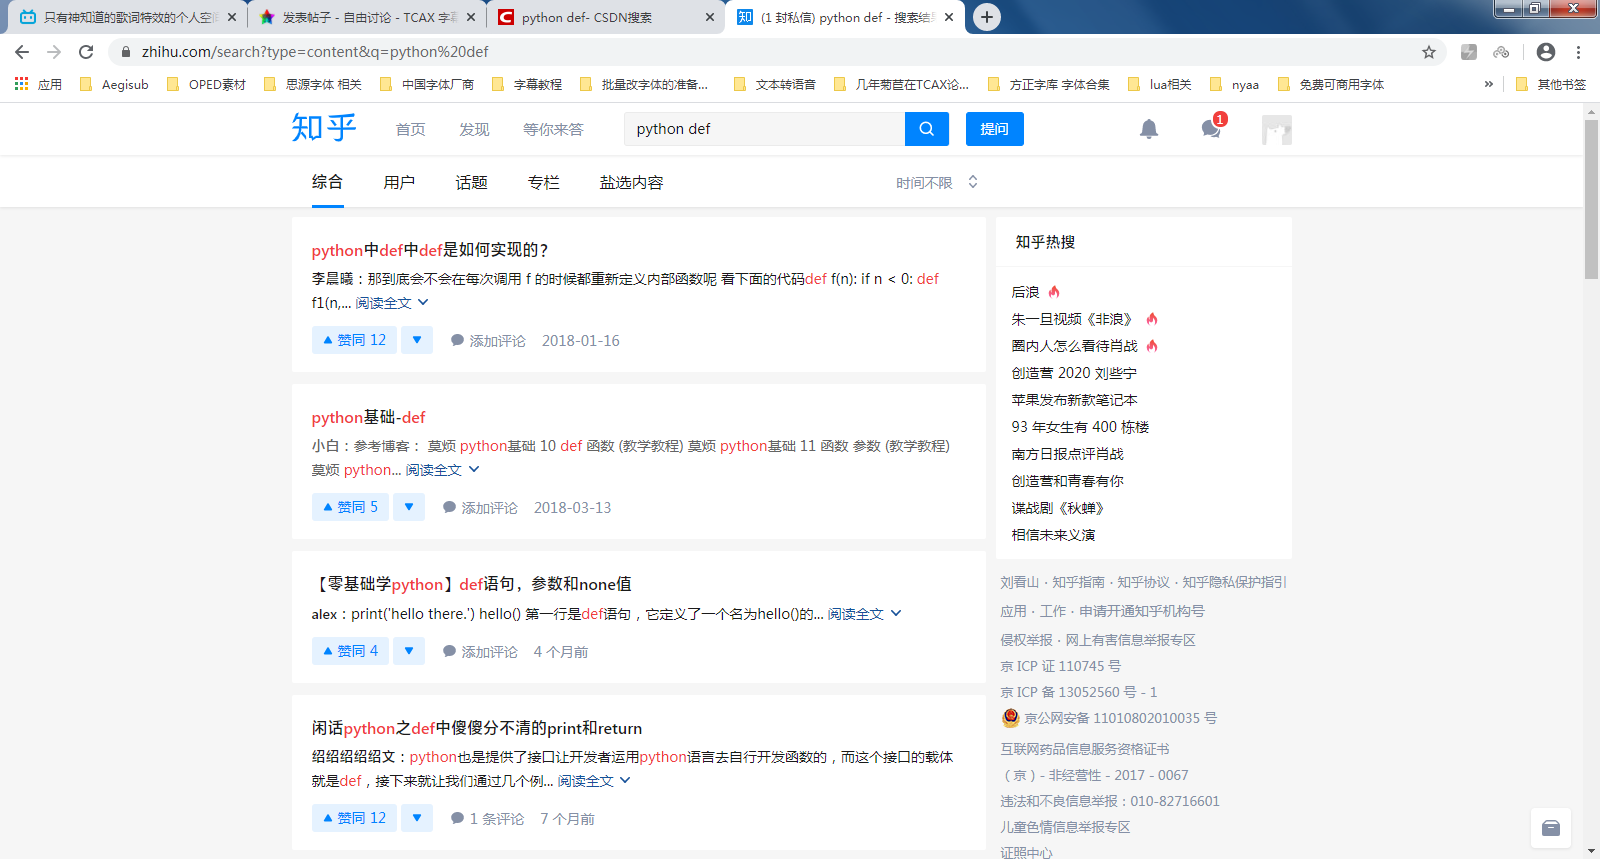This screenshot has width=1600, height=859.
Task: Click the floating button at page bottom right
Action: 1551,828
